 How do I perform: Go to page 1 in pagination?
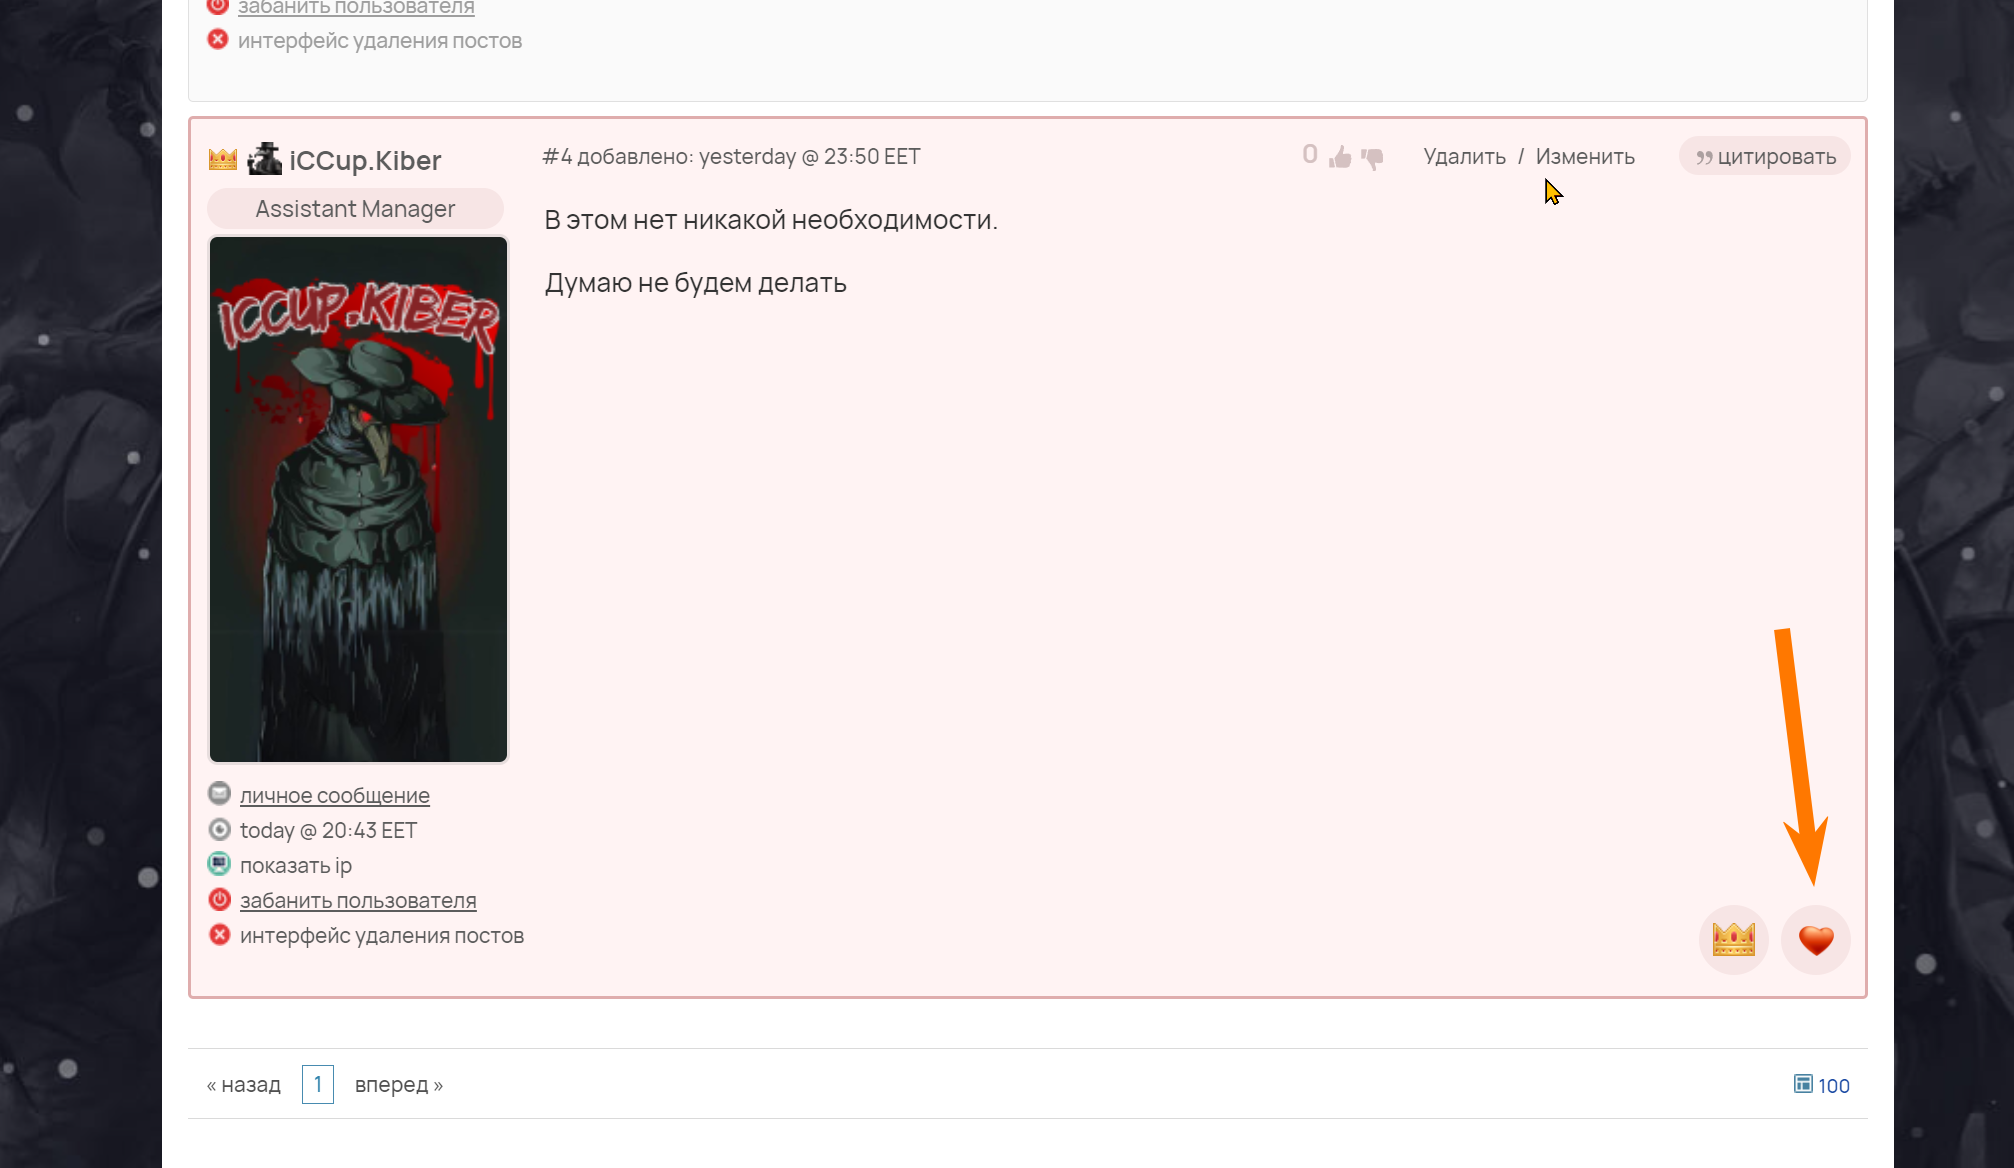point(318,1085)
